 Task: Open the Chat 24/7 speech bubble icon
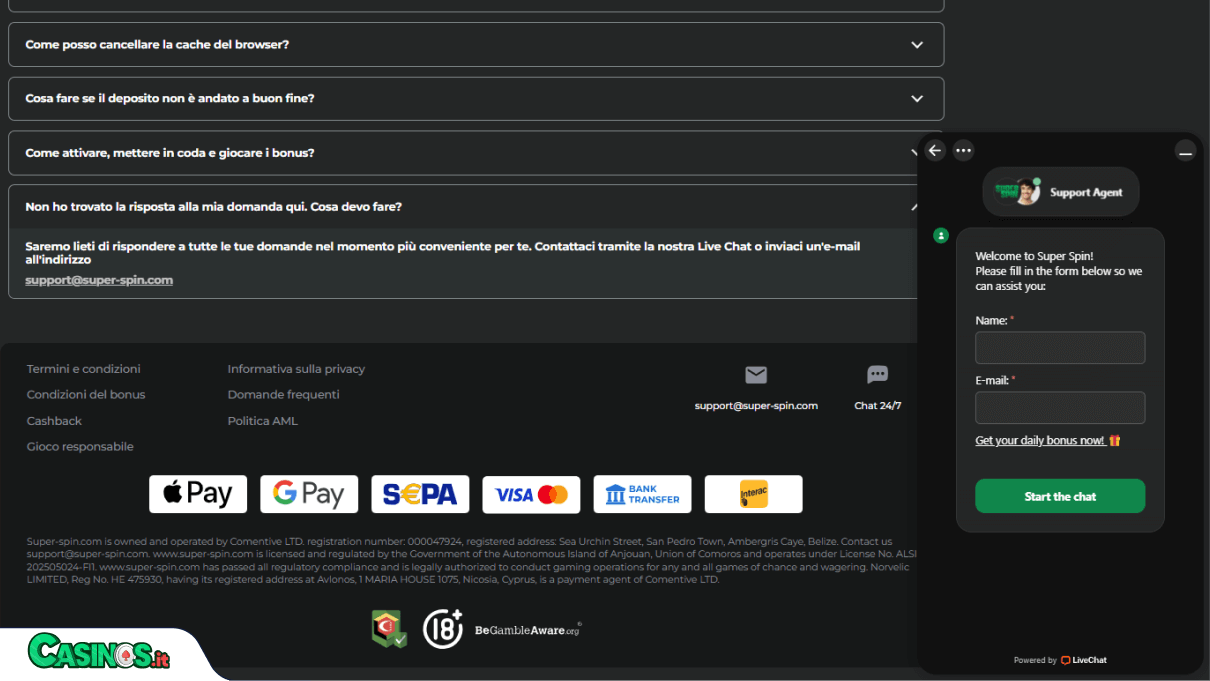[878, 375]
